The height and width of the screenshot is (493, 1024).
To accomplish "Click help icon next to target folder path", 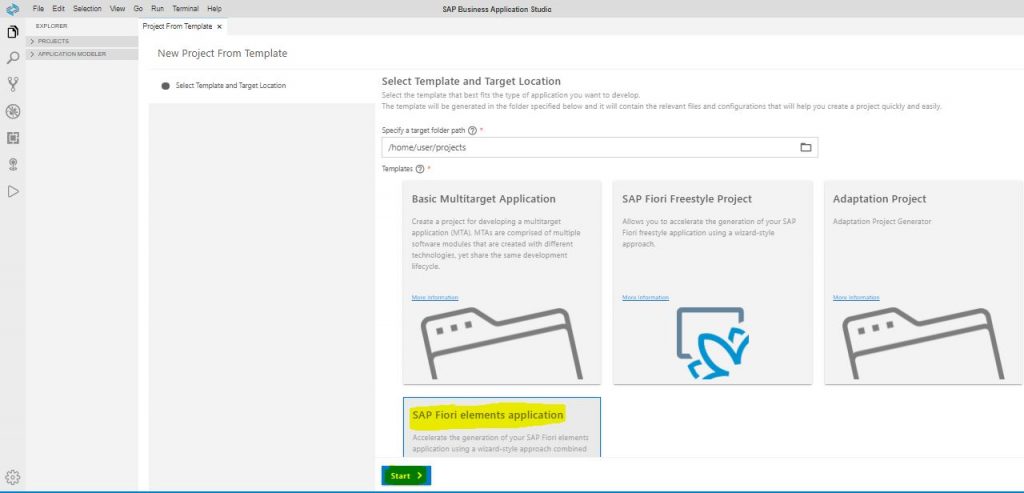I will point(472,131).
